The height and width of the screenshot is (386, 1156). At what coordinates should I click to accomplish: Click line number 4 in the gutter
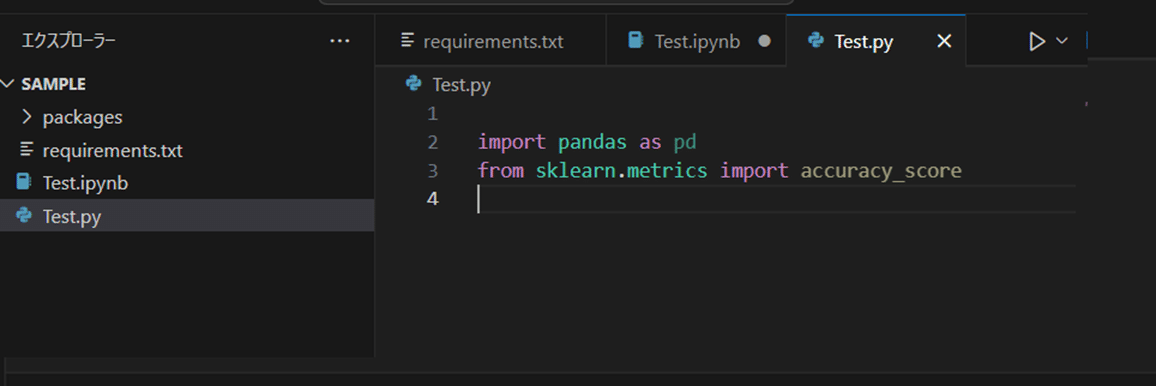tap(432, 199)
